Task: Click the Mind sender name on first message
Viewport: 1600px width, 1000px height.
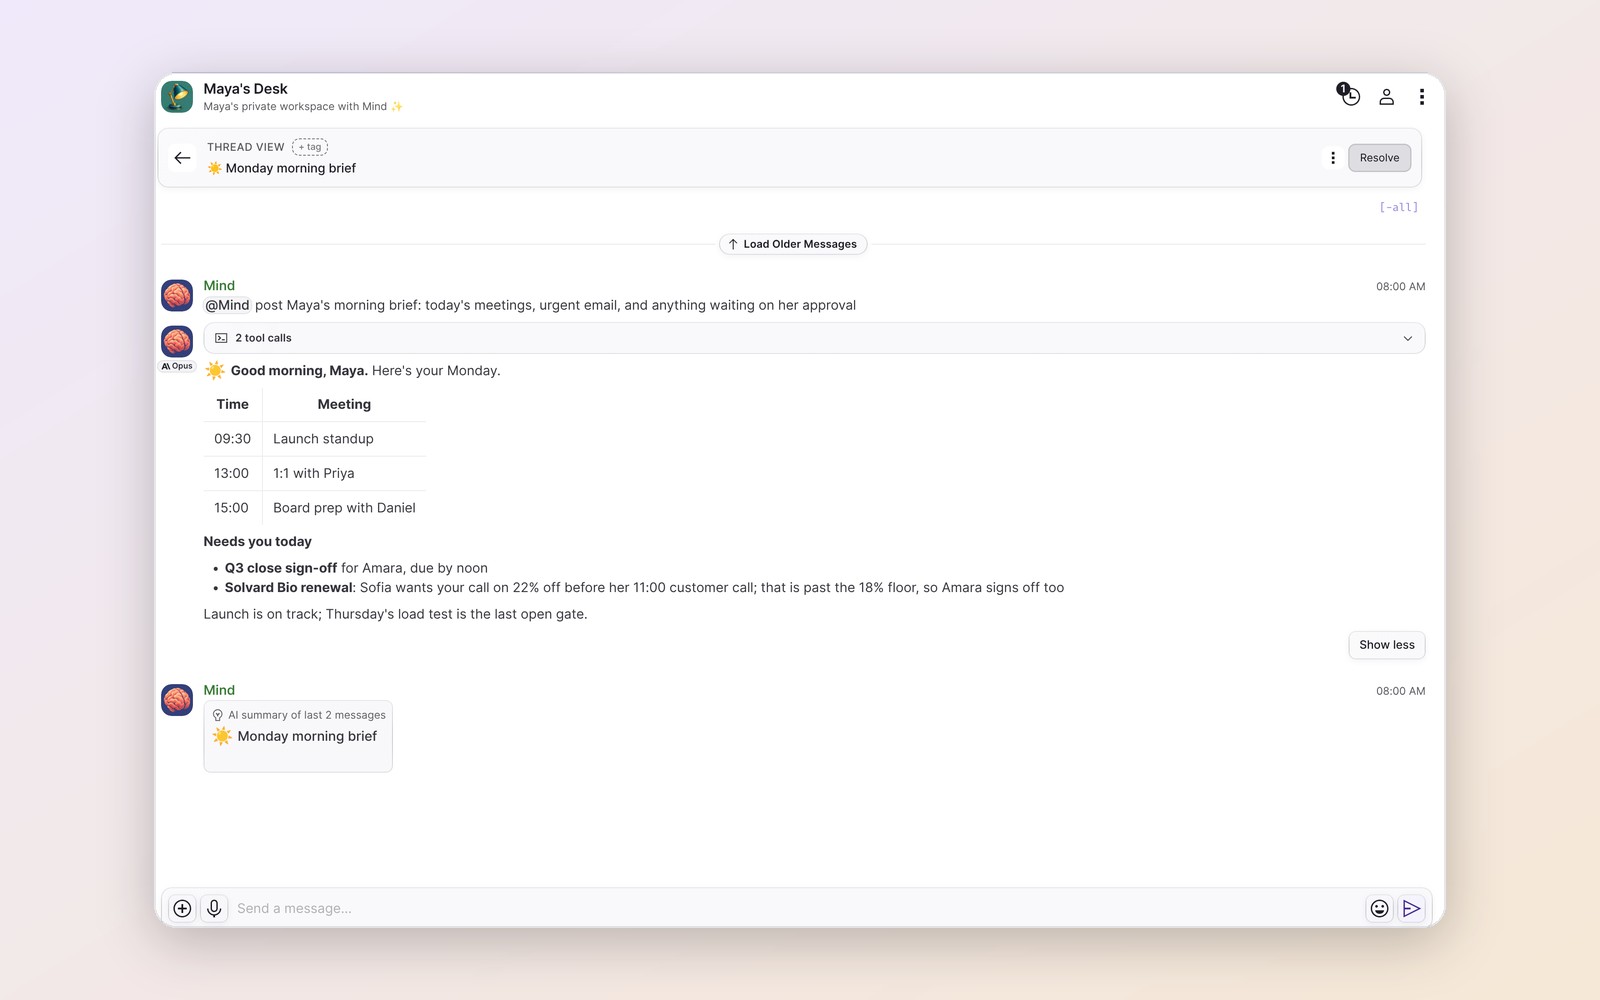Action: pos(219,286)
